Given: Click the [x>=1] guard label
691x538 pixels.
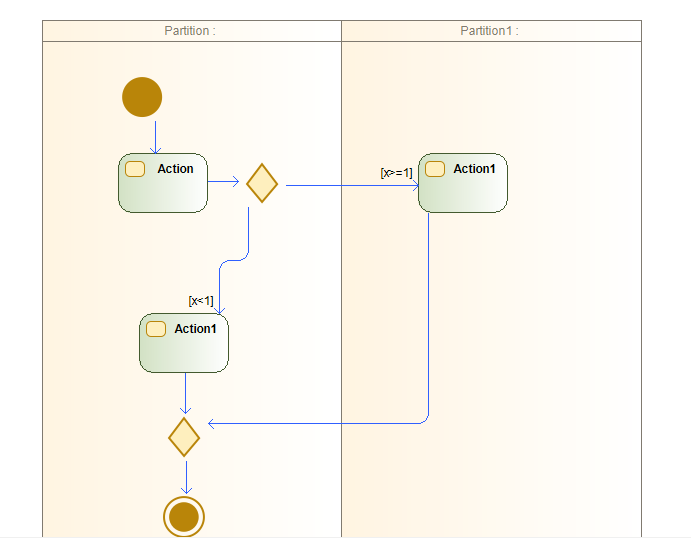Looking at the screenshot, I should [x=396, y=172].
